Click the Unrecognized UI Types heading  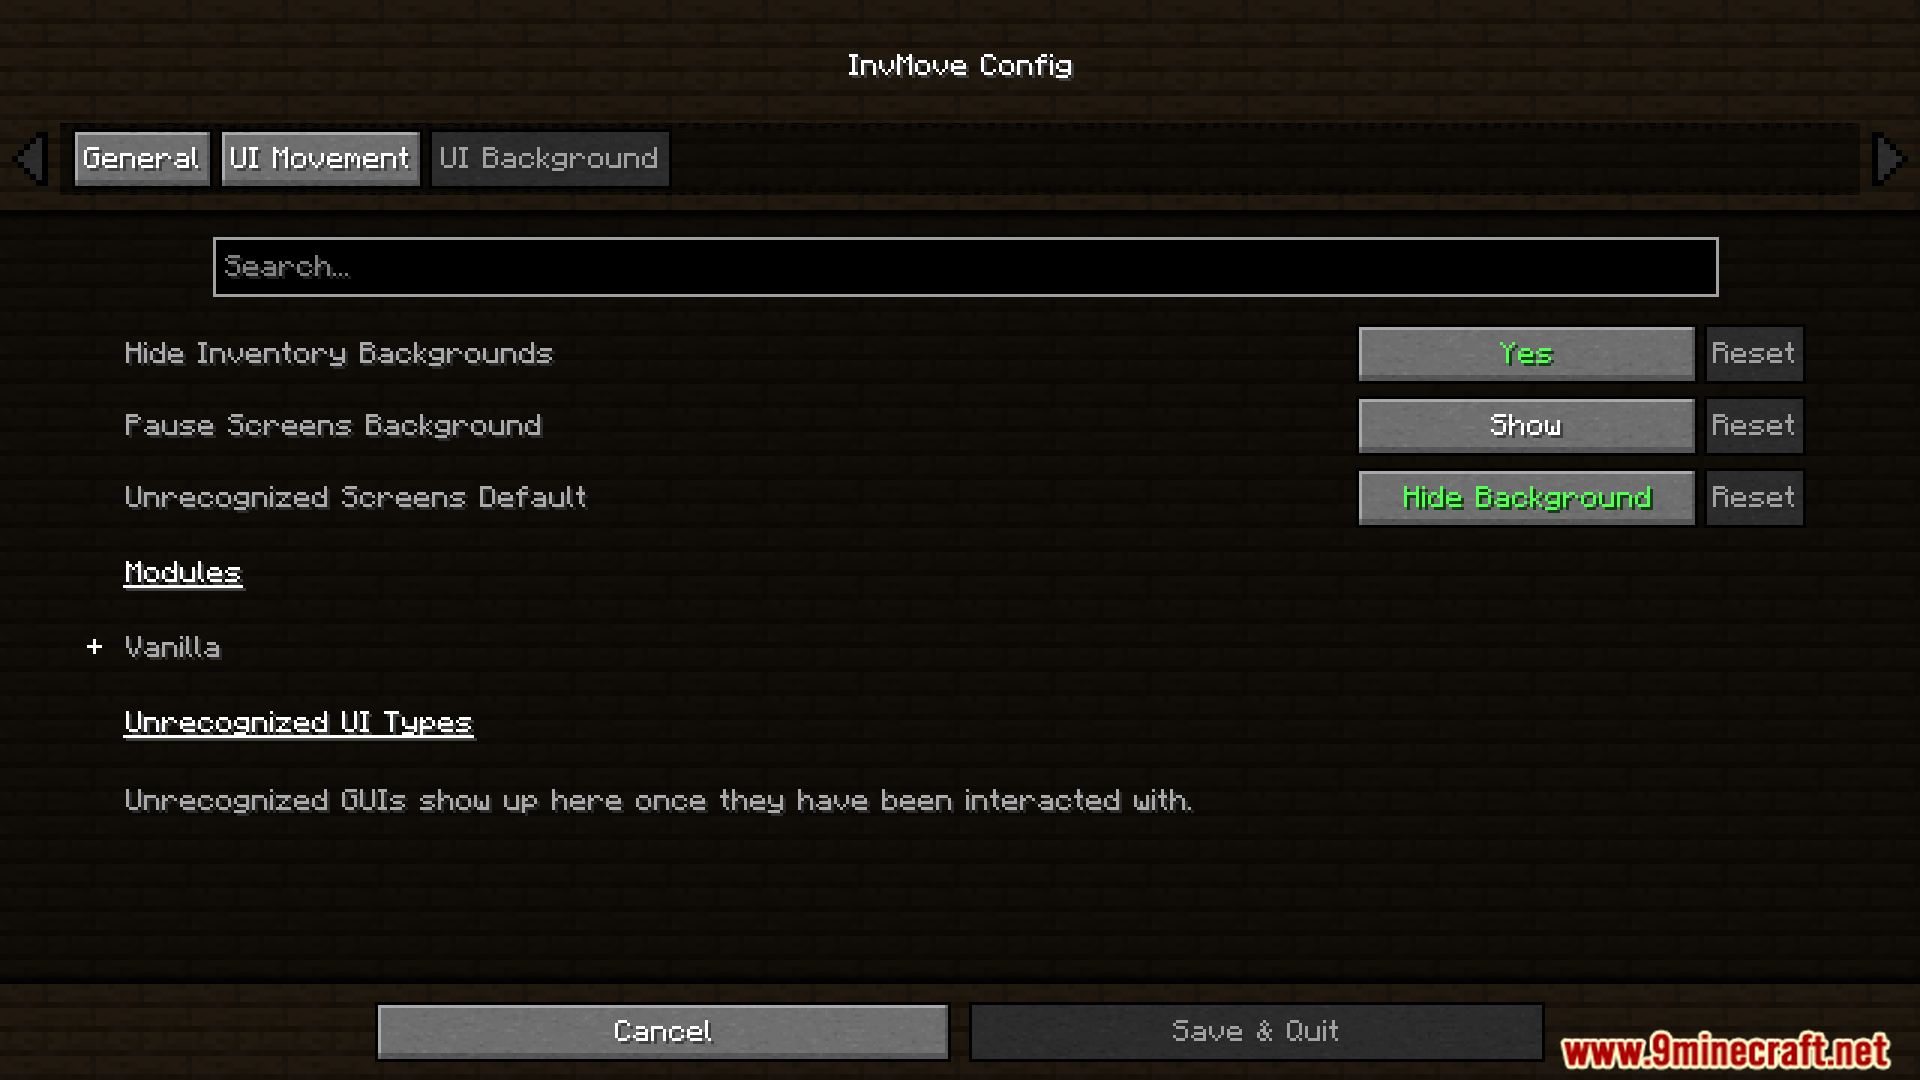[x=298, y=723]
